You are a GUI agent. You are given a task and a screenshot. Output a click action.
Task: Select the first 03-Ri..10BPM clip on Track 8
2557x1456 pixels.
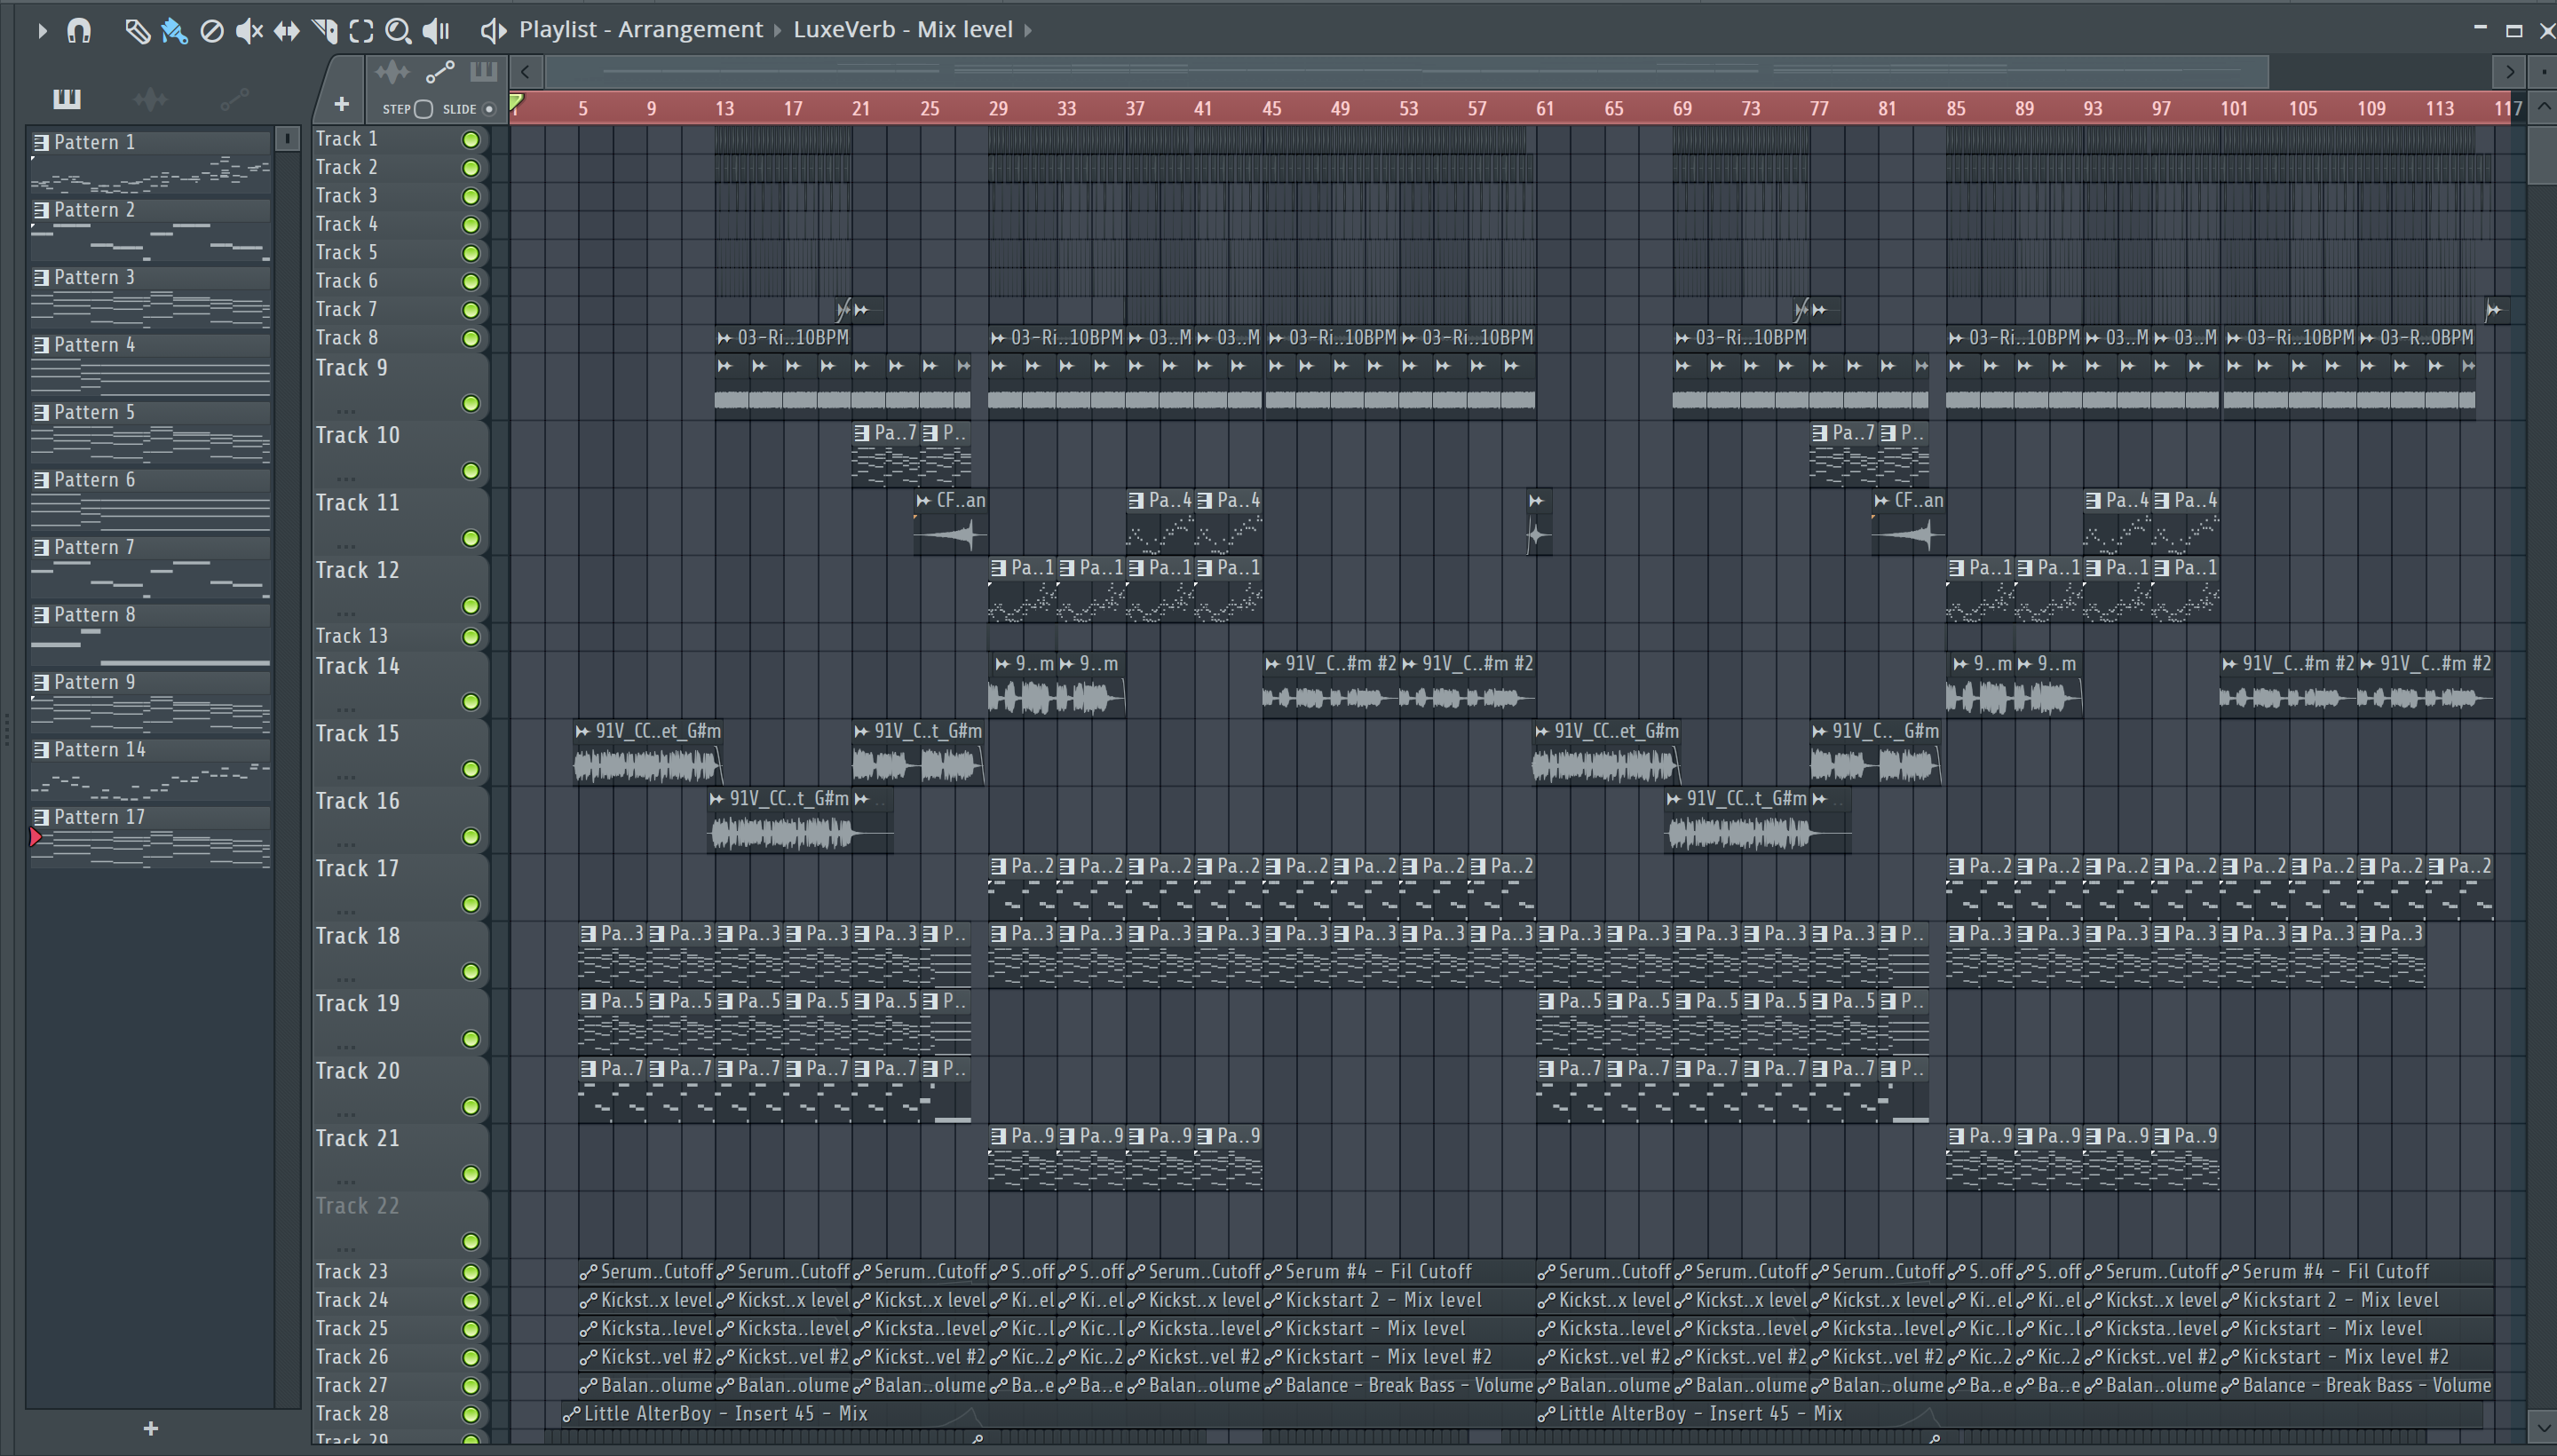coord(782,338)
